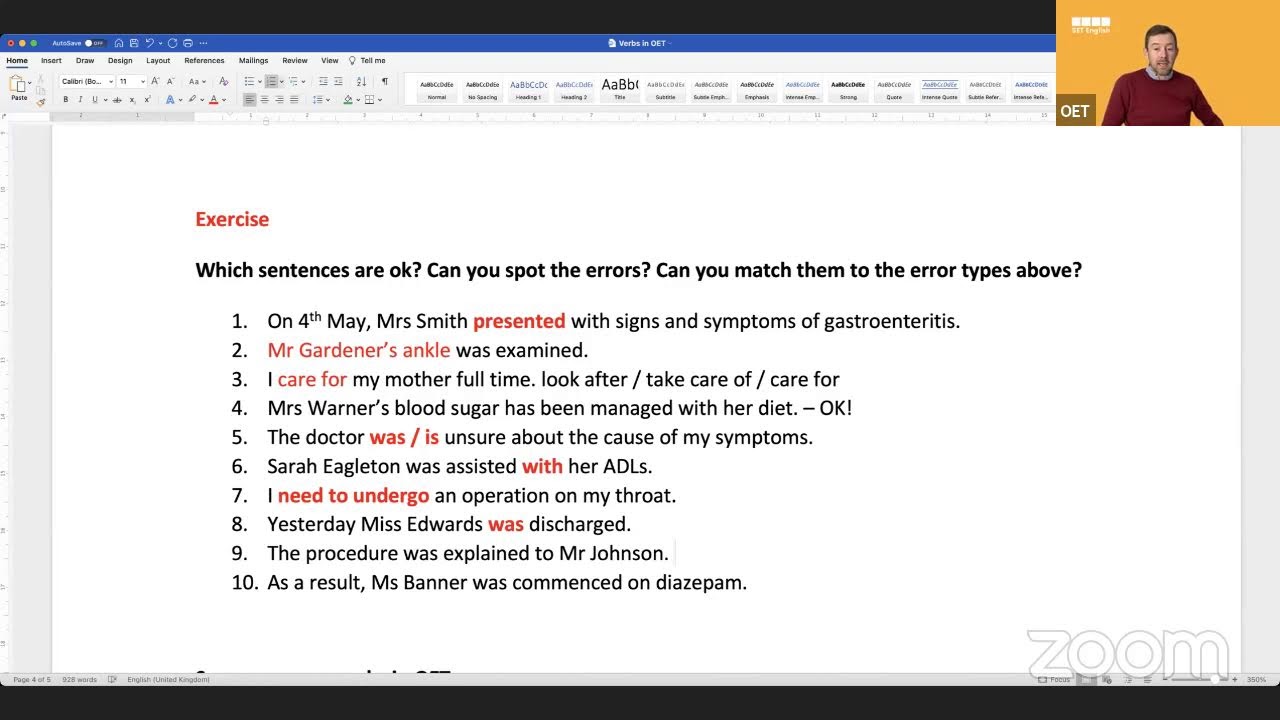
Task: Toggle Italic formatting
Action: click(80, 100)
